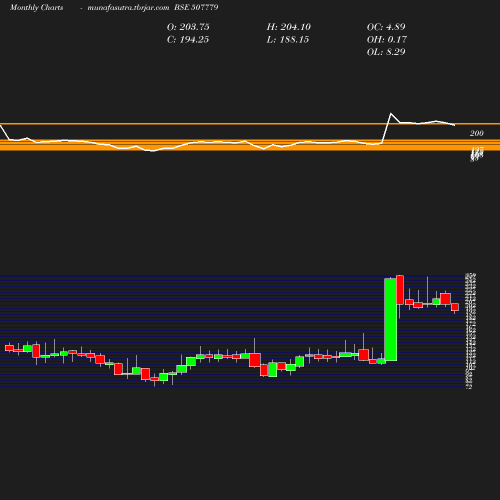Click the 'OH: 0.17' value
Viewport: 500px width, 500px height.
387,40
